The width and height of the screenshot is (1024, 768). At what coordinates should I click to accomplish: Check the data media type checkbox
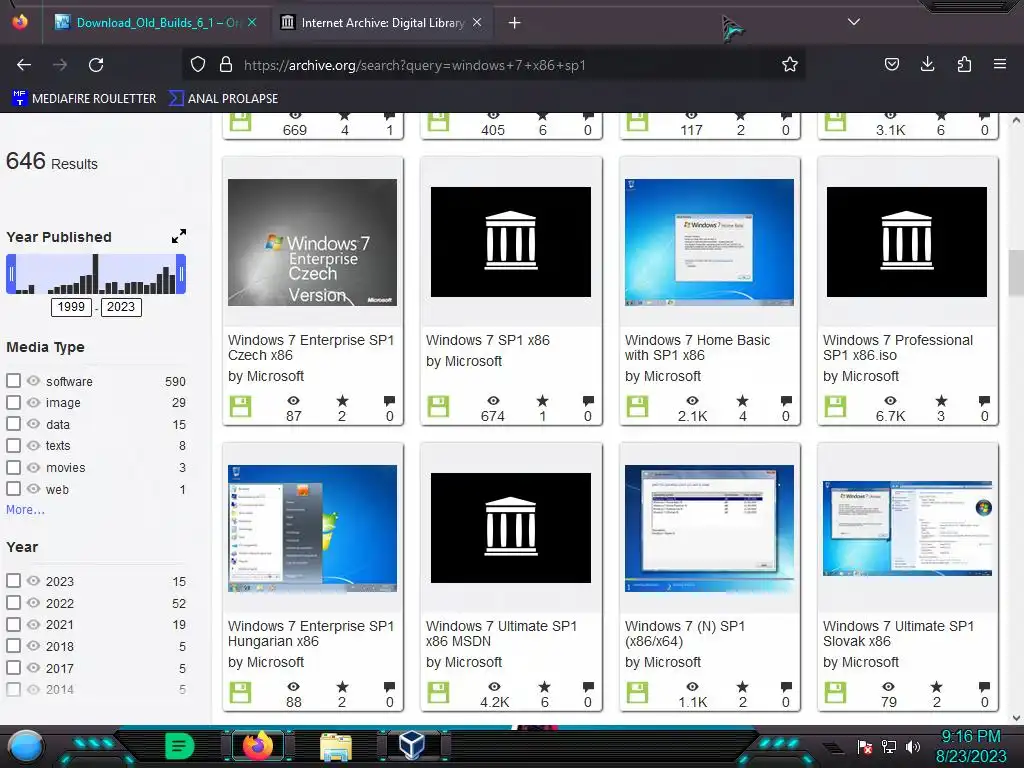(x=13, y=424)
